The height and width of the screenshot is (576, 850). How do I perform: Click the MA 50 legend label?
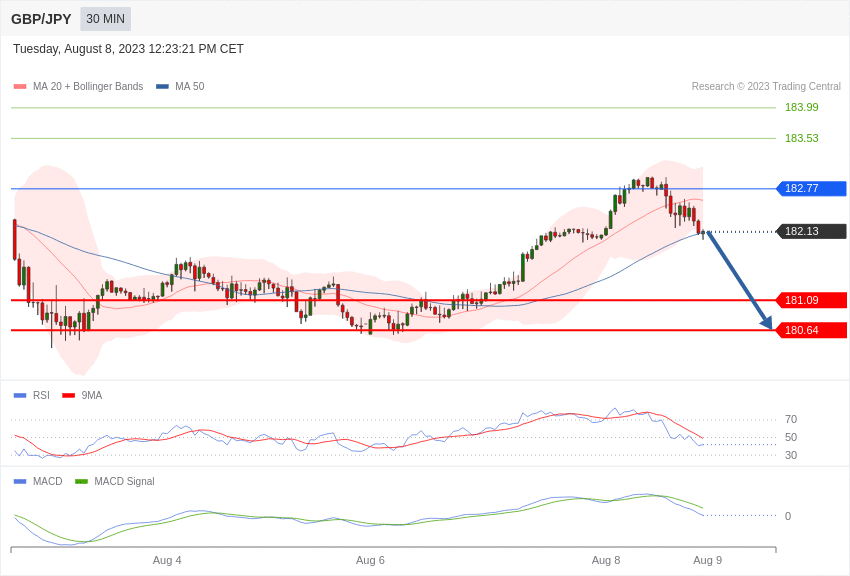pyautogui.click(x=190, y=86)
